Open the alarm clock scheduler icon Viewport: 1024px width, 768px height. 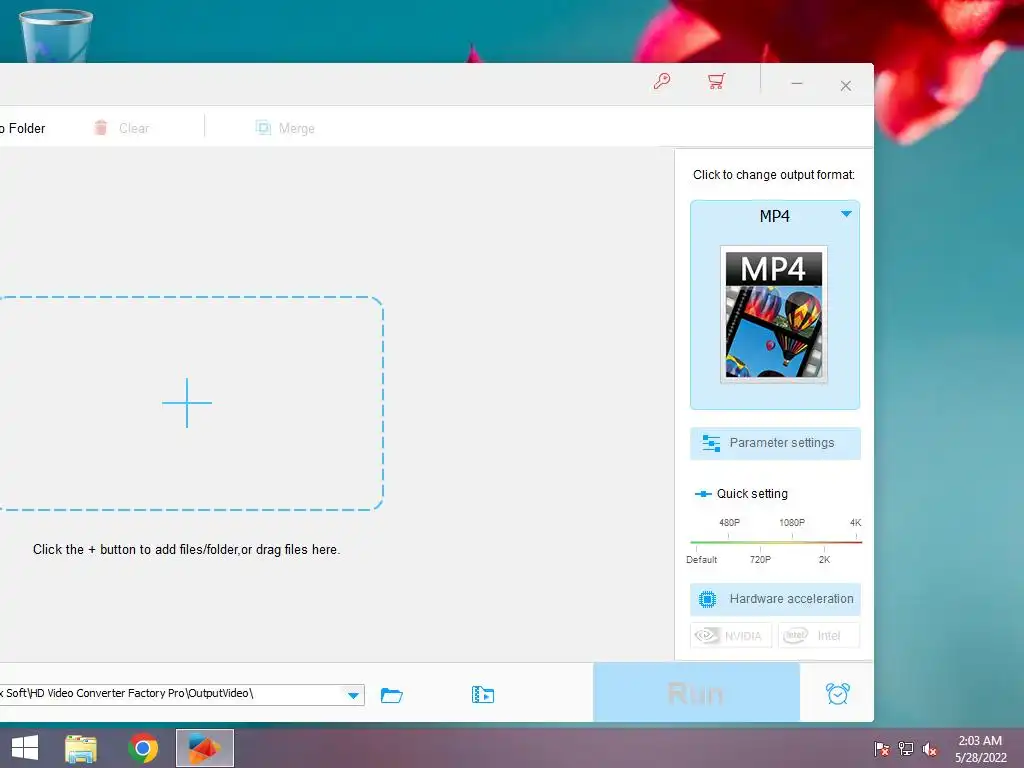pos(837,693)
